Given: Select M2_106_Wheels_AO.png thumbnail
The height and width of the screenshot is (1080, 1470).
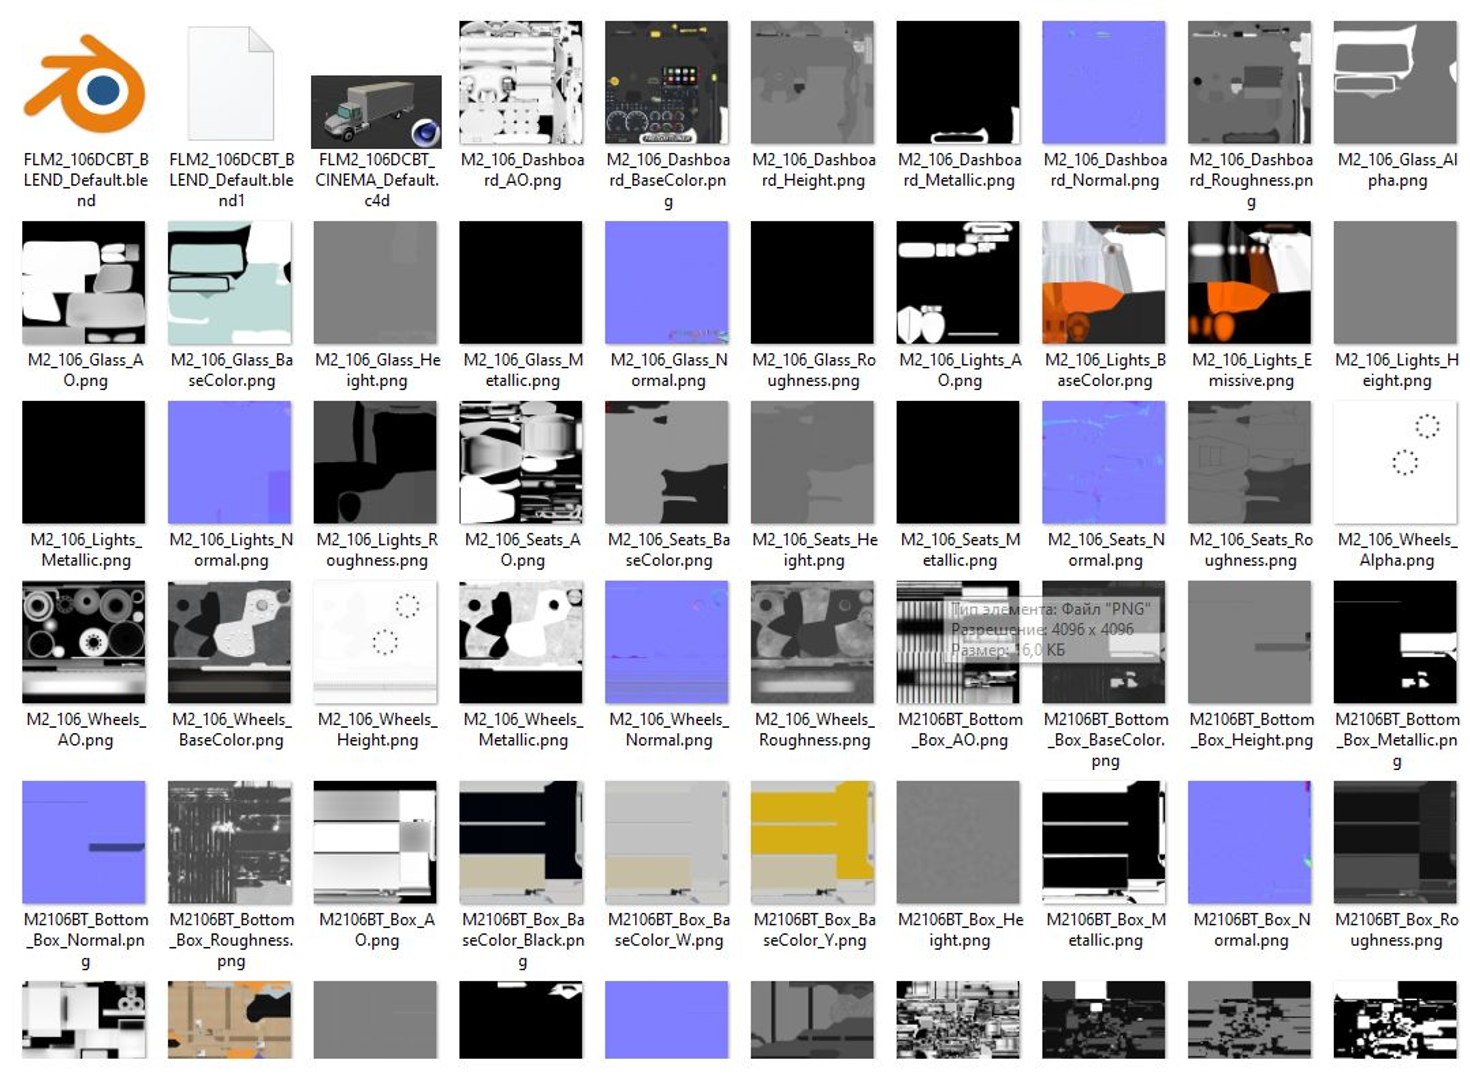Looking at the screenshot, I should click(x=84, y=643).
